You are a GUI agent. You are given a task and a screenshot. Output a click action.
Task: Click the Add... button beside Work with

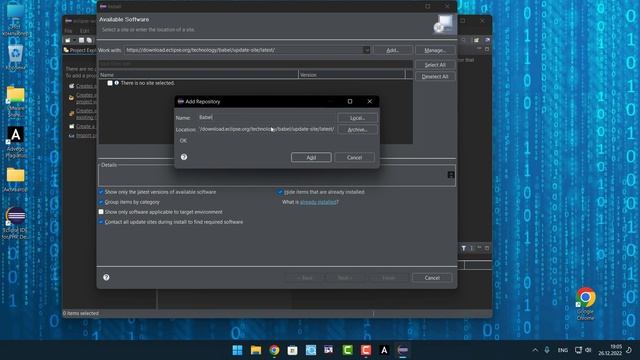point(393,50)
